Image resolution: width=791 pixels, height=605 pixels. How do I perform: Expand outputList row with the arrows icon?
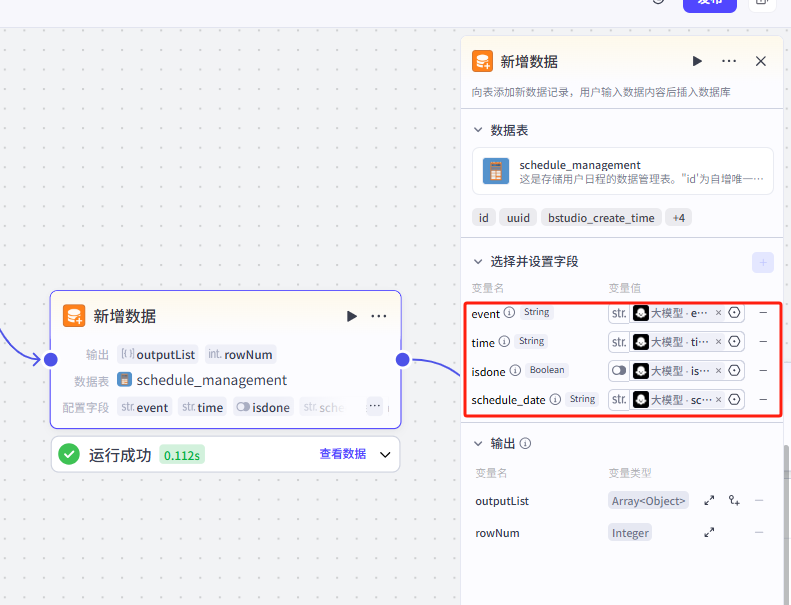pos(709,501)
